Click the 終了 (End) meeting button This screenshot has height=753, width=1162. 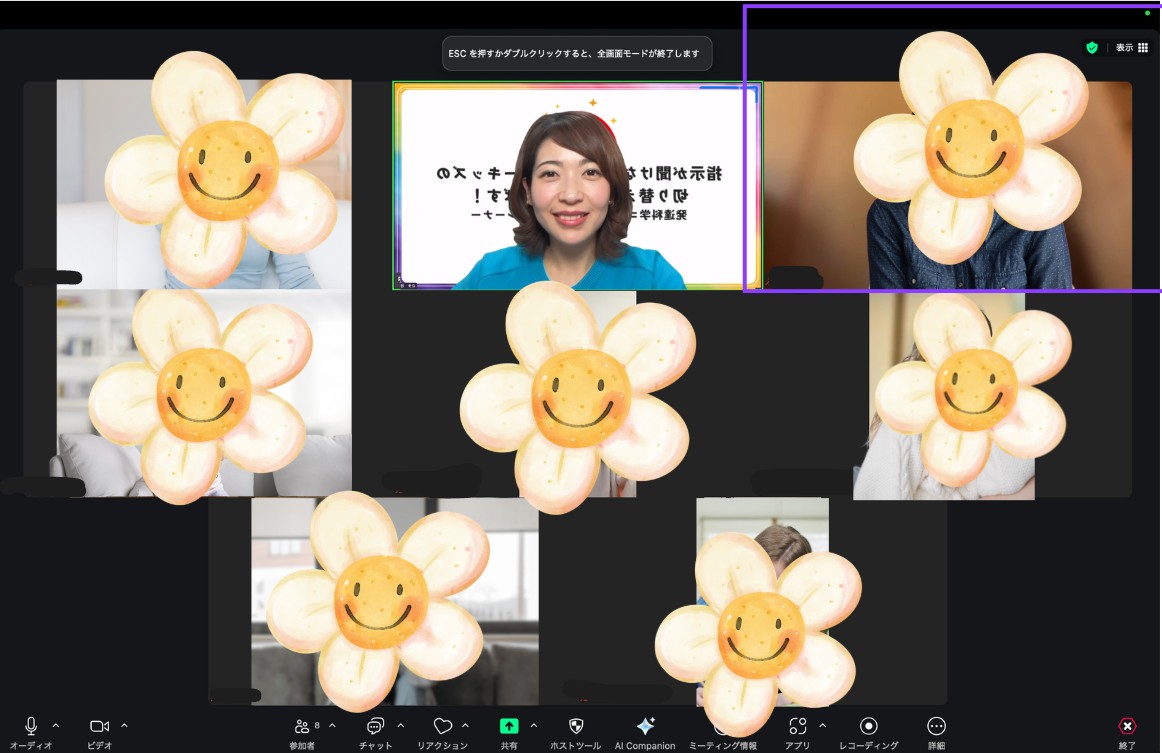pyautogui.click(x=1127, y=727)
